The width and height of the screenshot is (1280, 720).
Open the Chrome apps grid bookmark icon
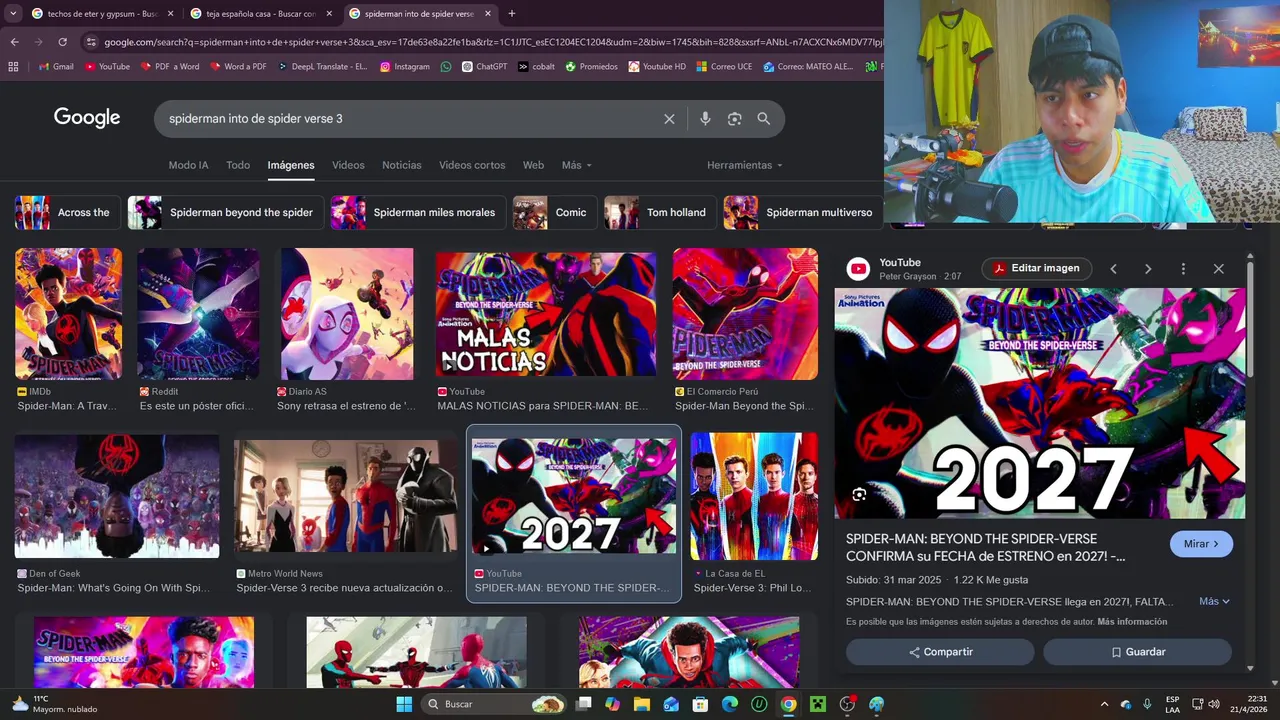click(x=13, y=67)
